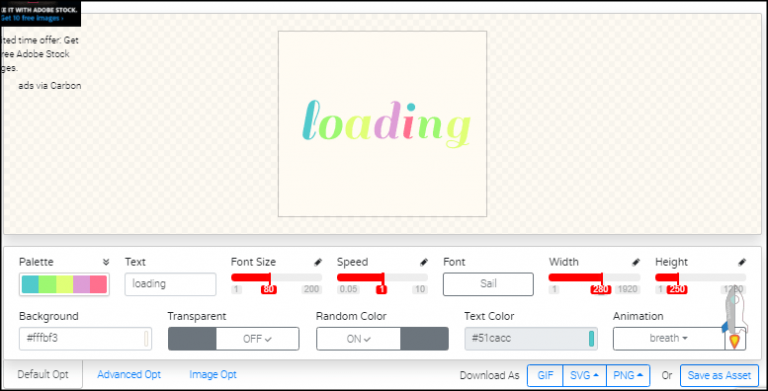Screen dimensions: 768x391
Task: Click the loading text preview canvas
Action: 383,124
